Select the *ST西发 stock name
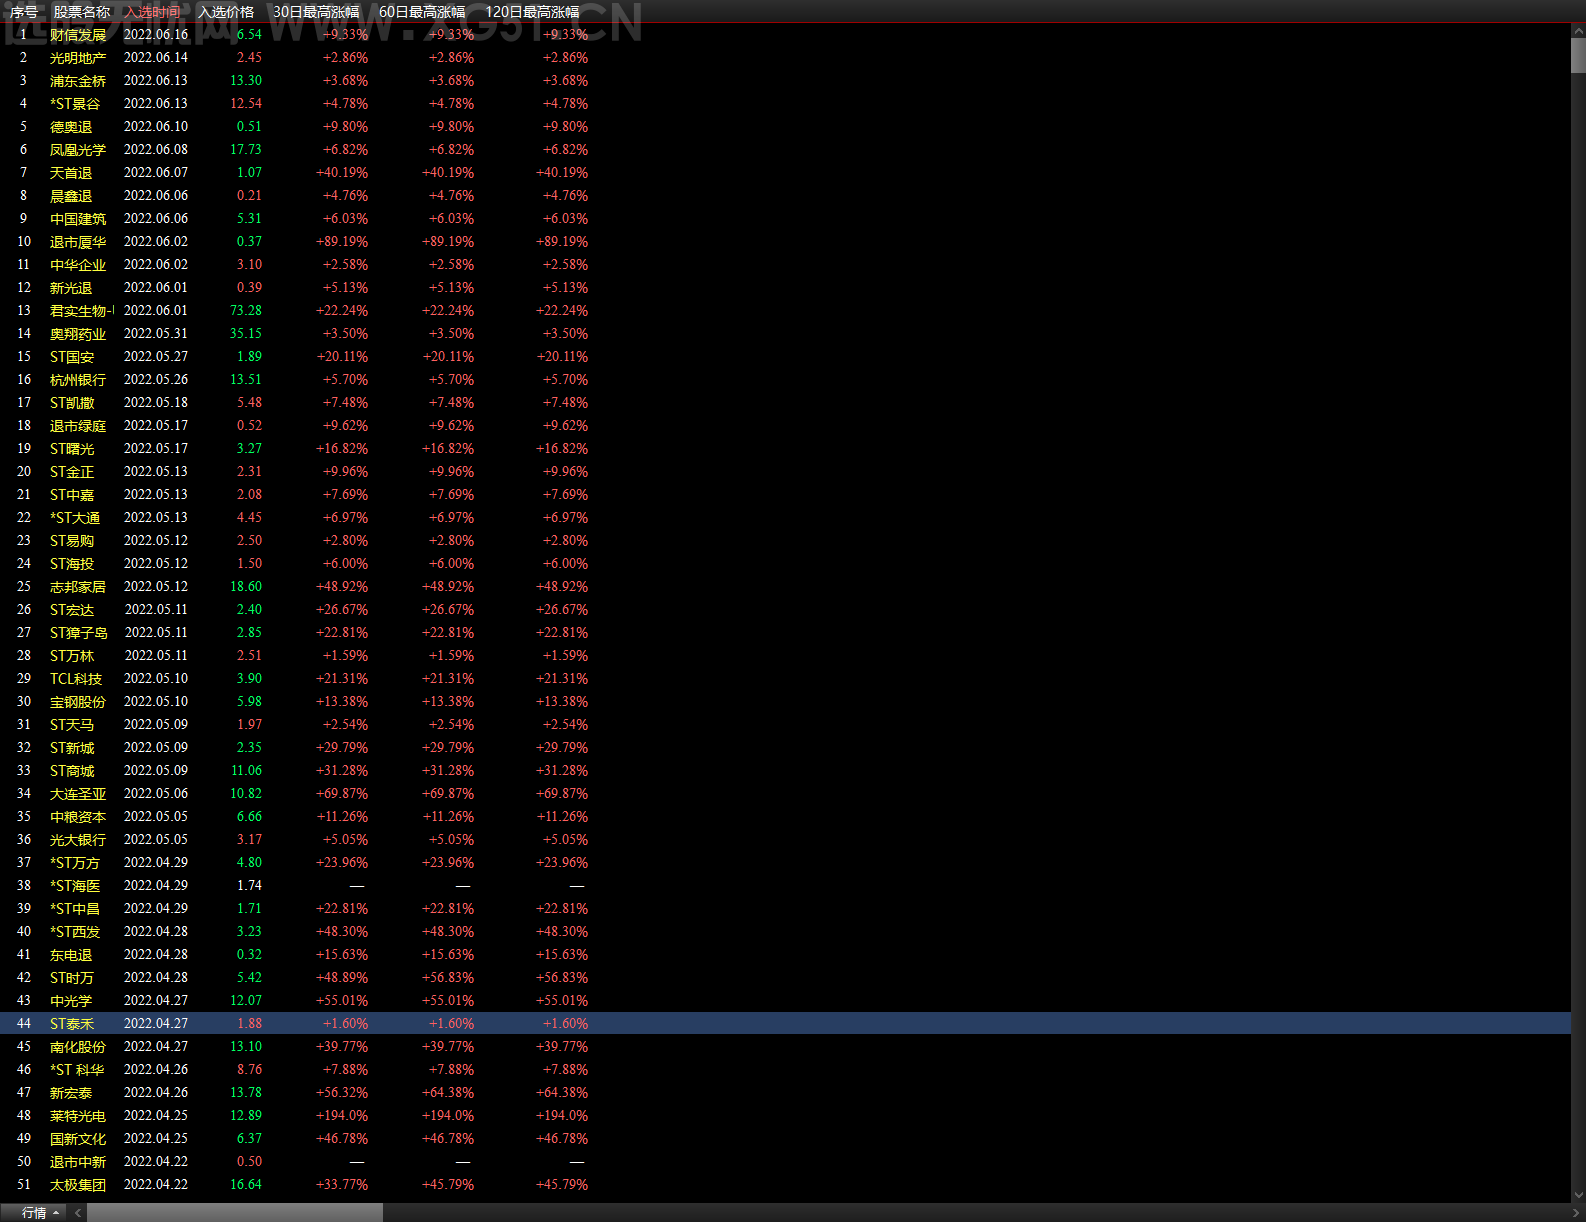Screen dimensions: 1586x1222 [x=75, y=932]
